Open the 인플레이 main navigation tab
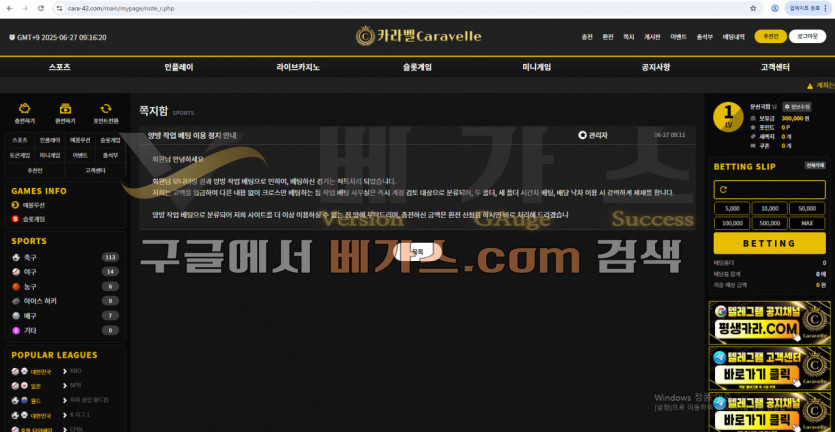The width and height of the screenshot is (835, 432). click(x=179, y=67)
